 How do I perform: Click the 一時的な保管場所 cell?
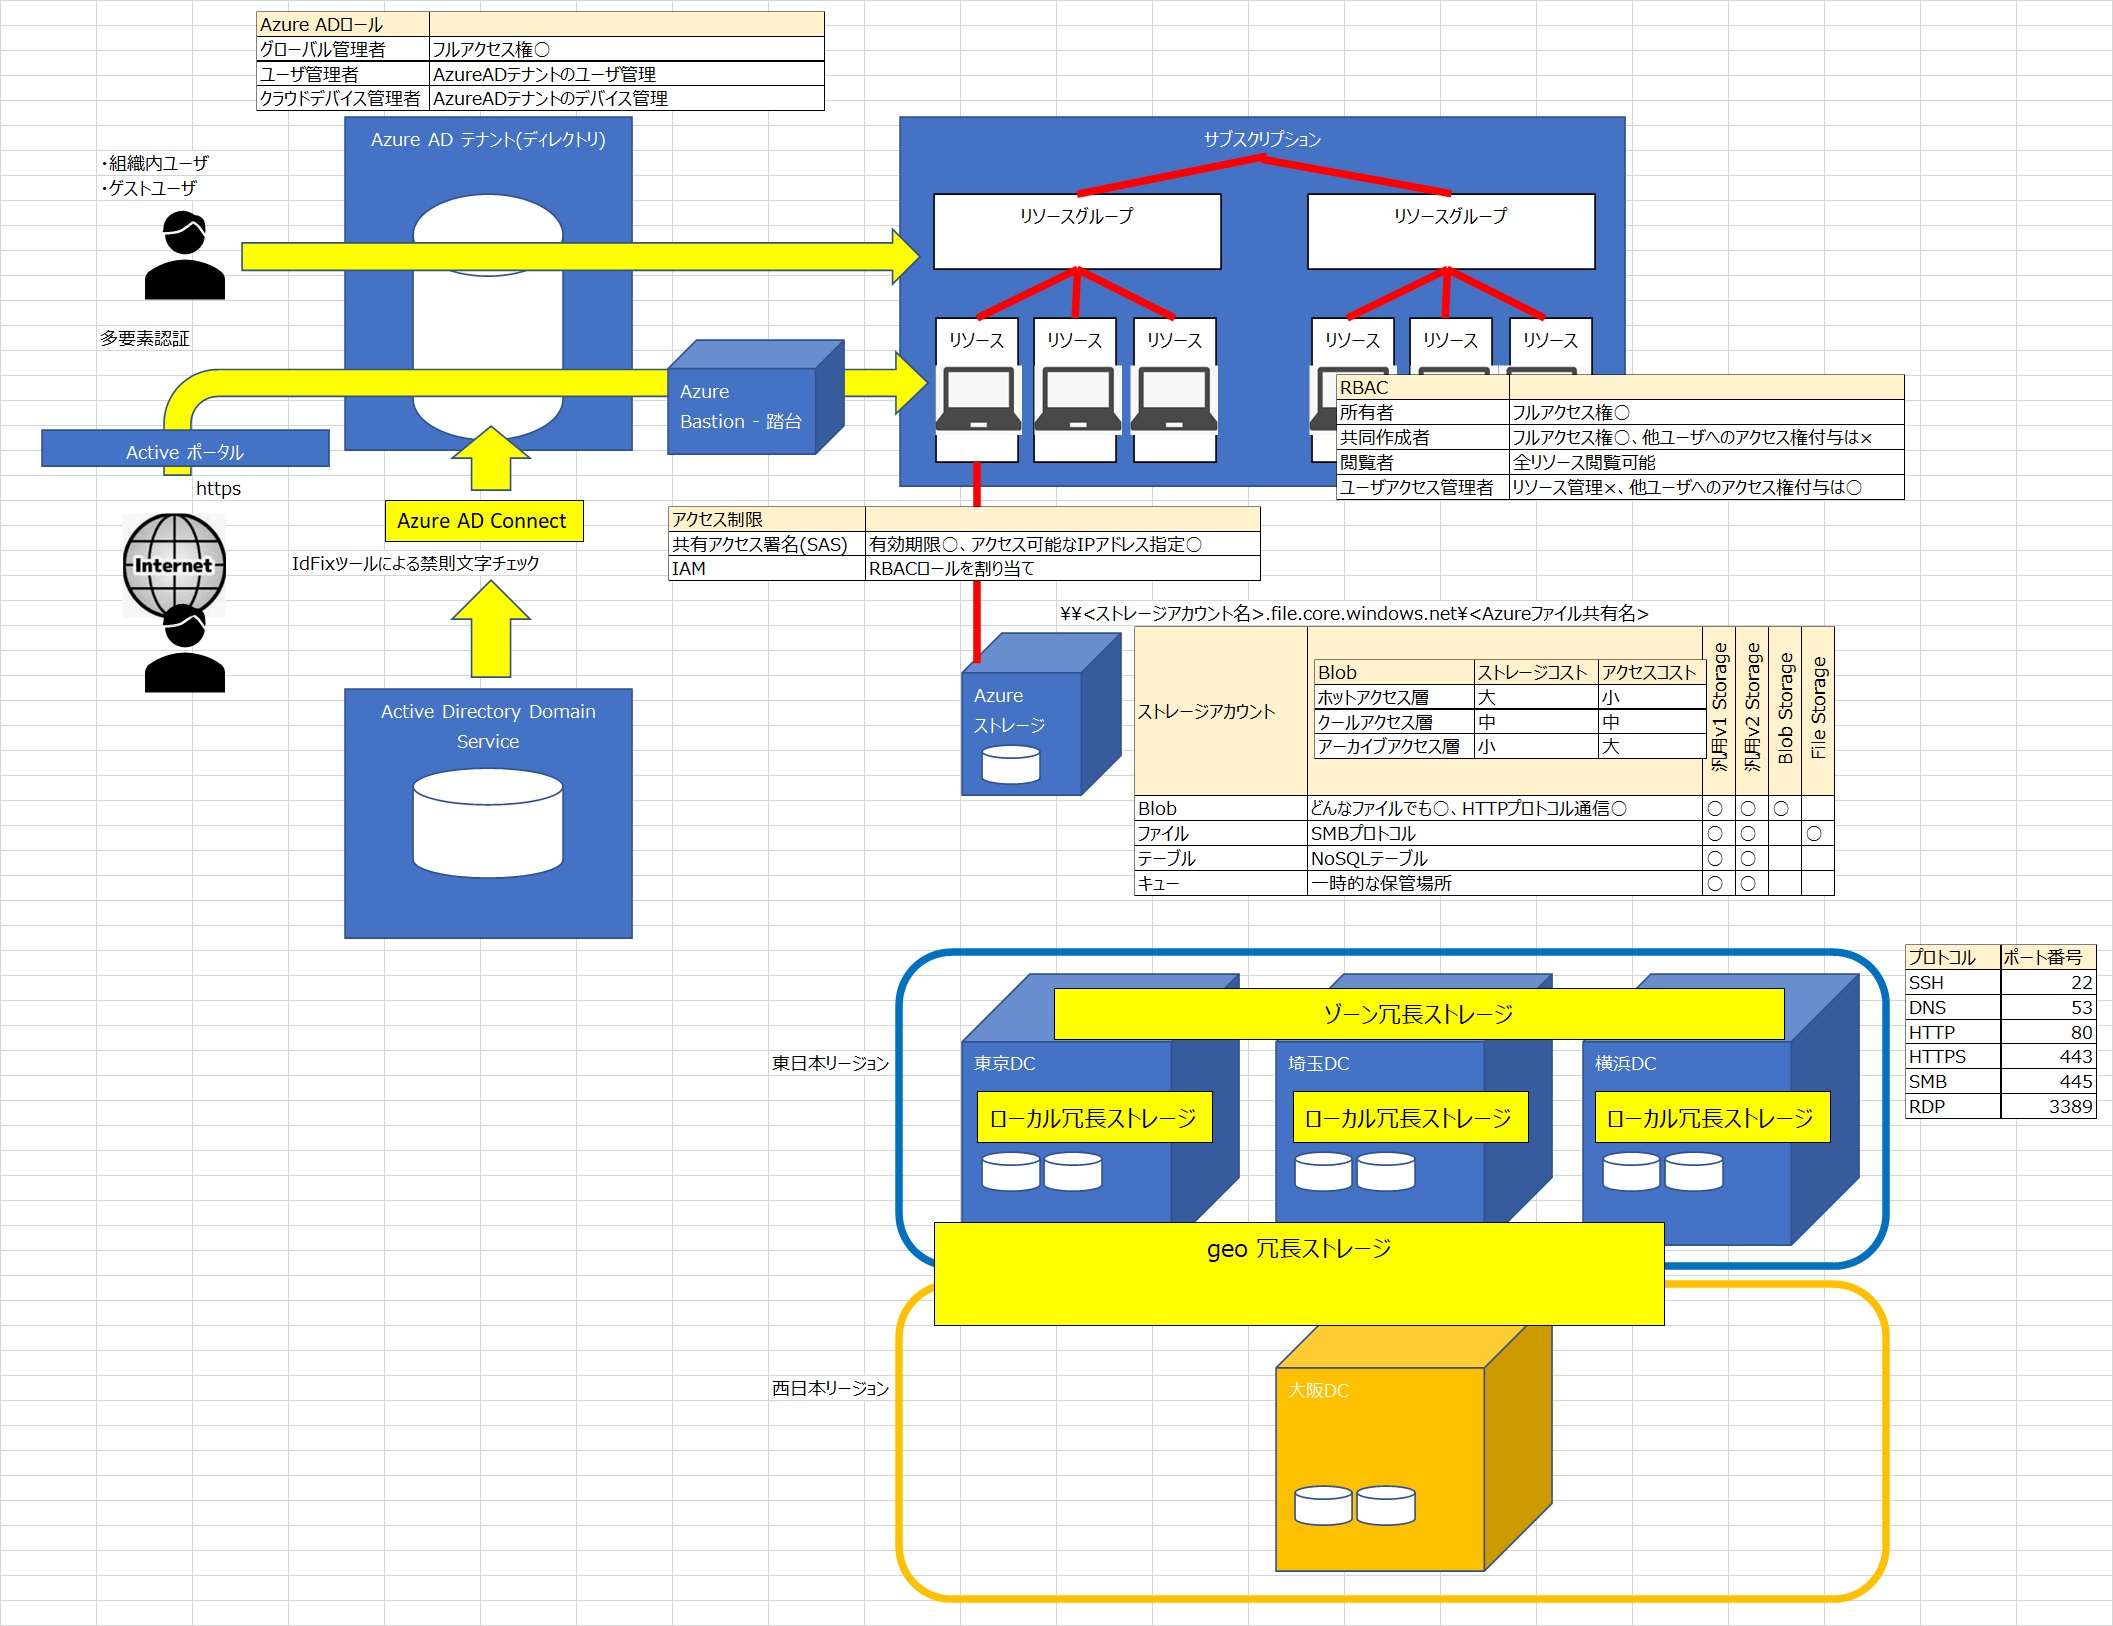click(1505, 883)
